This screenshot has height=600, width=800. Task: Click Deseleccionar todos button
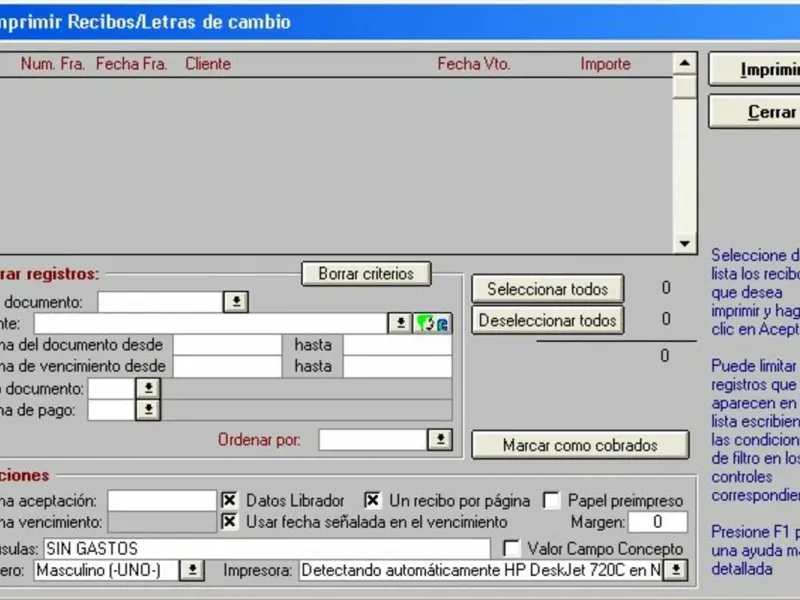(547, 320)
